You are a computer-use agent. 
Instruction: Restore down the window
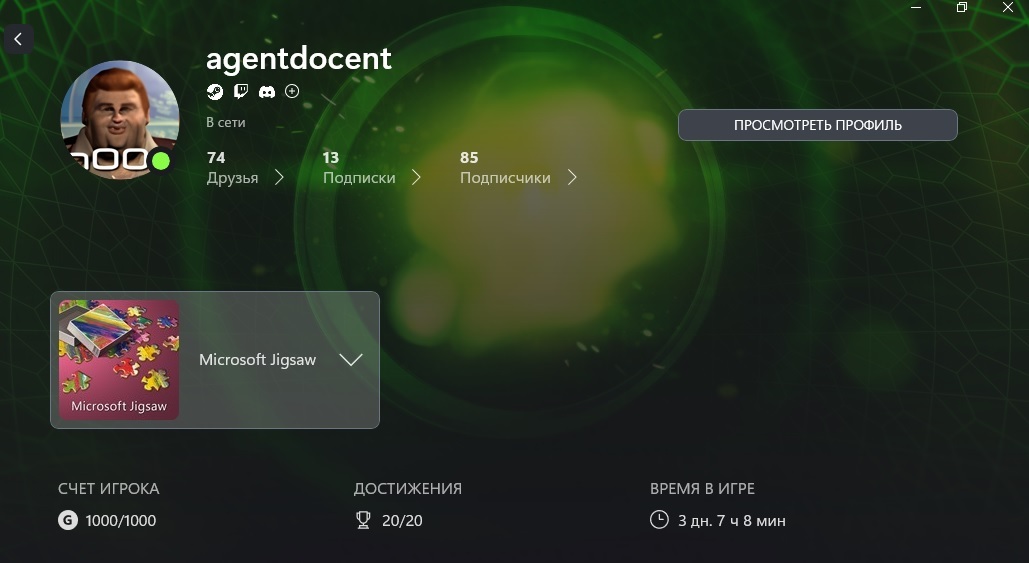(961, 8)
